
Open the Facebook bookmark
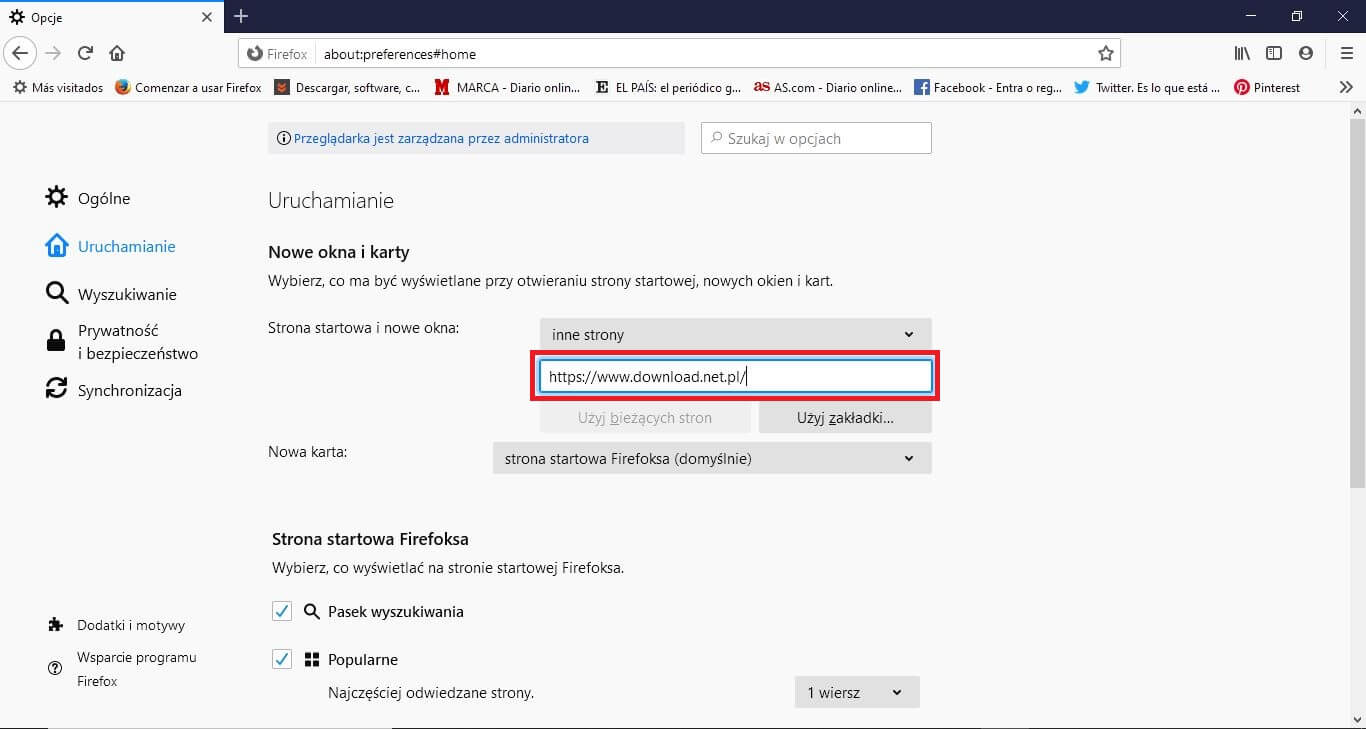coord(987,88)
